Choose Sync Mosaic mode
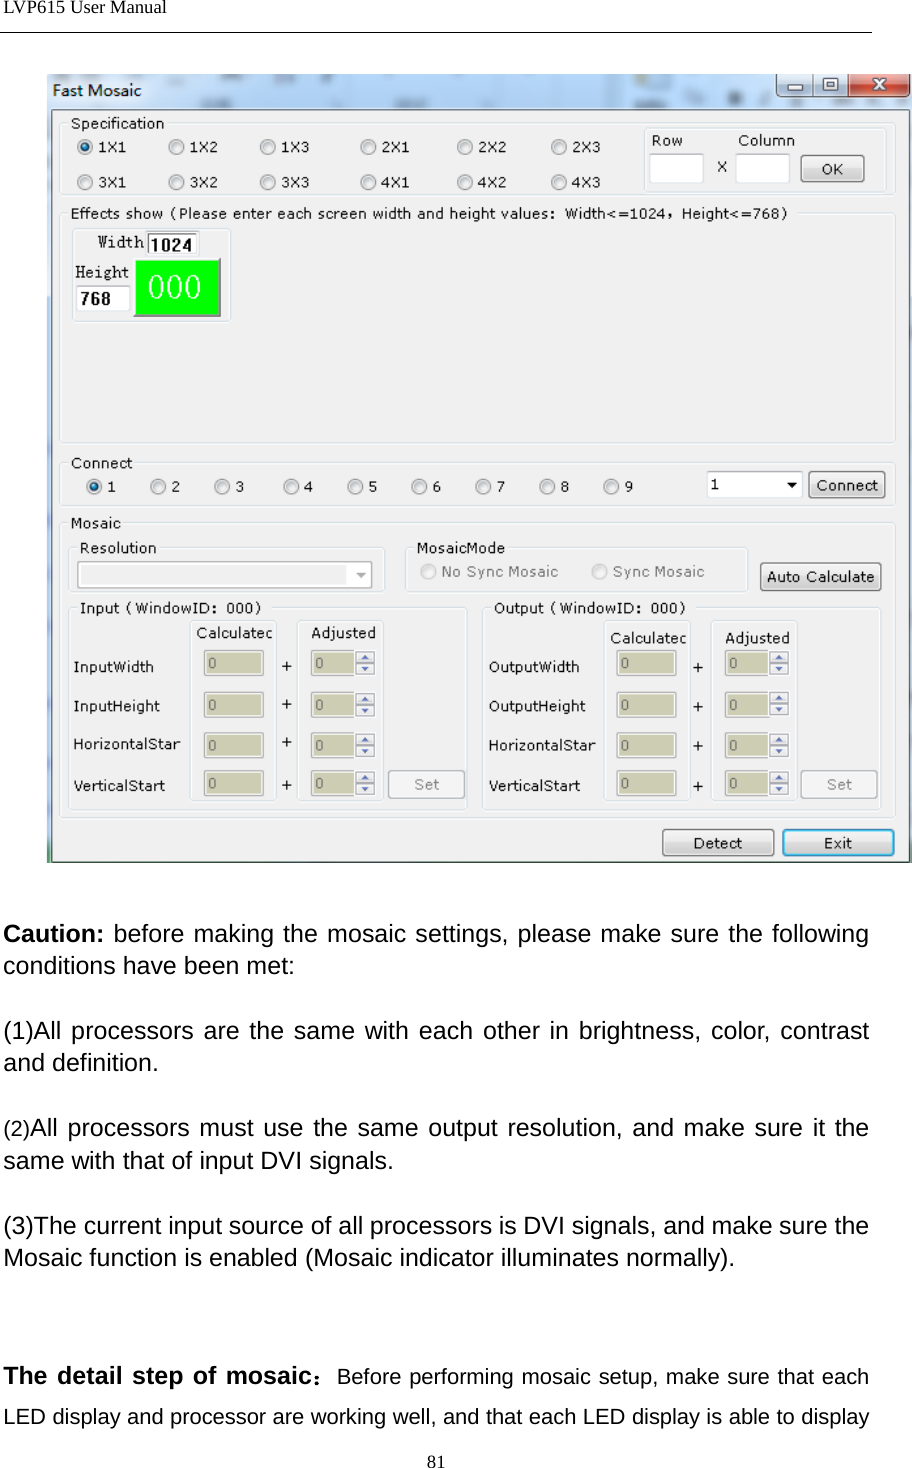The width and height of the screenshot is (912, 1468). tap(599, 572)
